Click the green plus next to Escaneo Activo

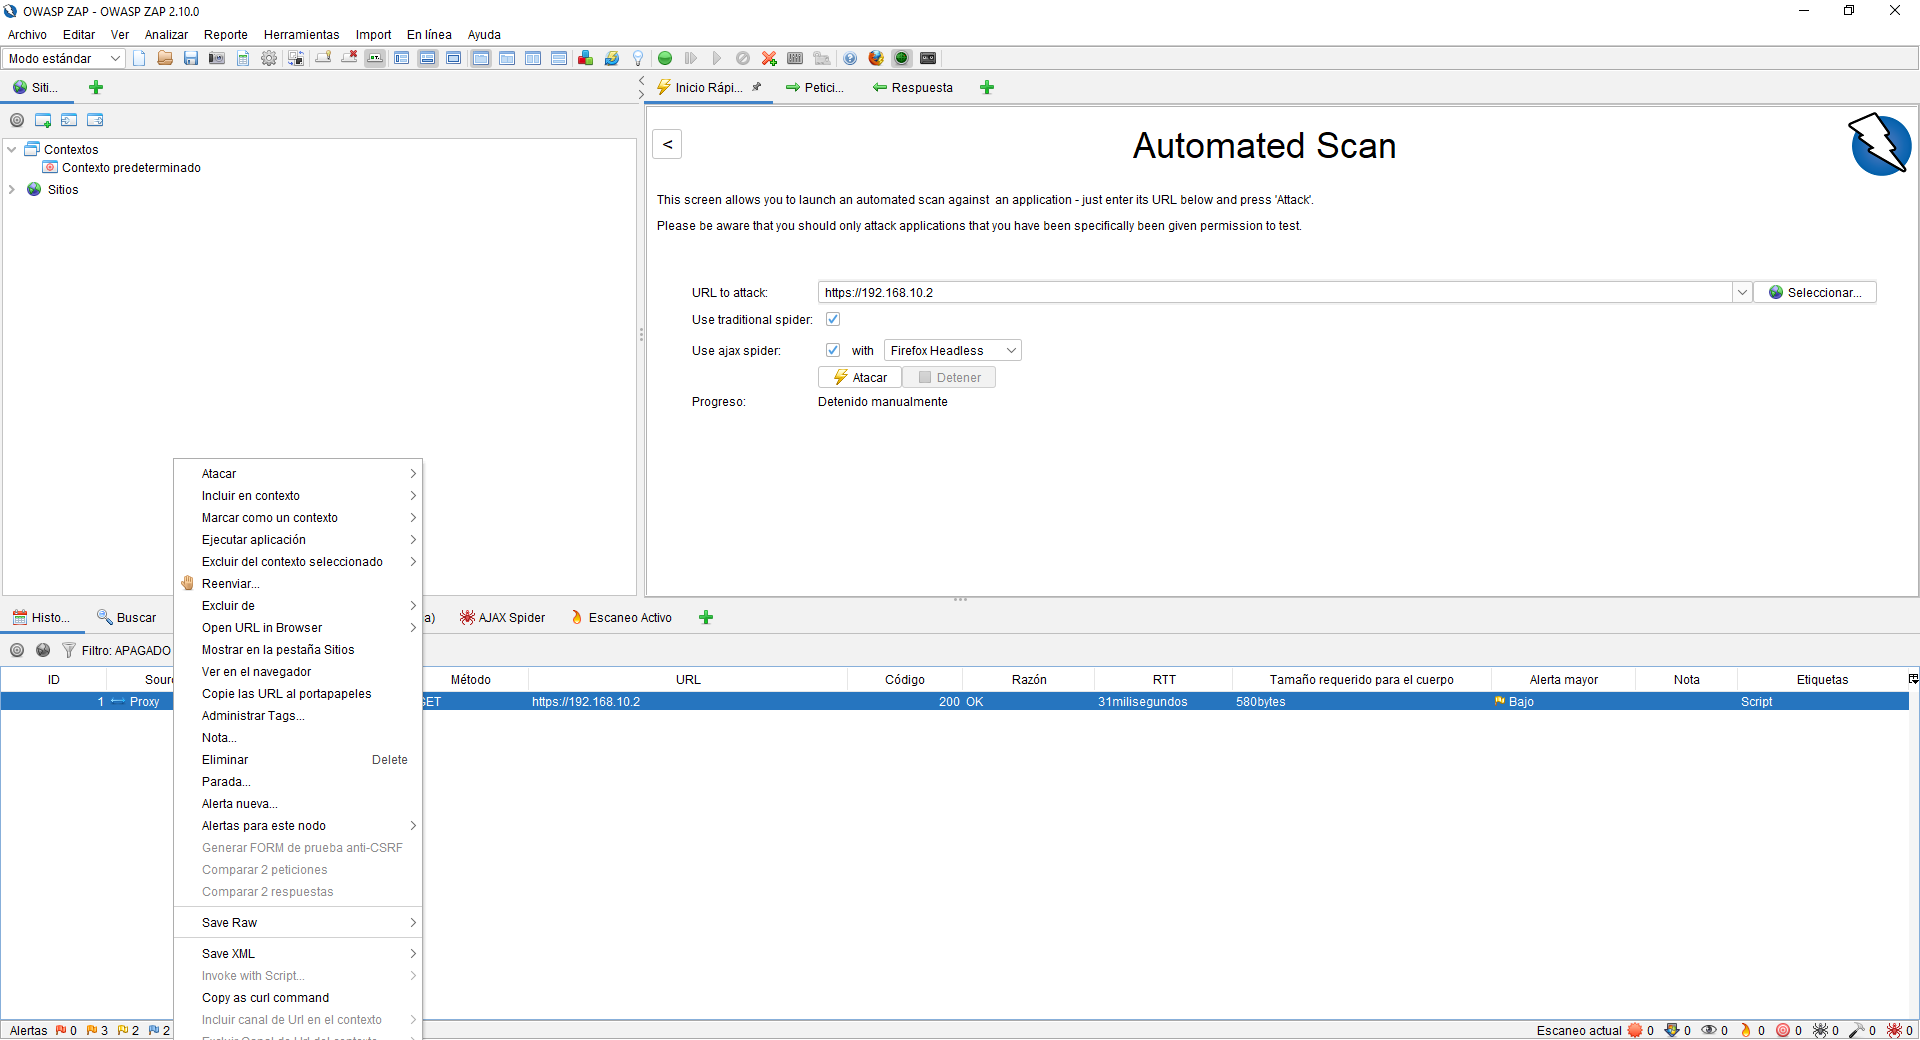coord(706,617)
